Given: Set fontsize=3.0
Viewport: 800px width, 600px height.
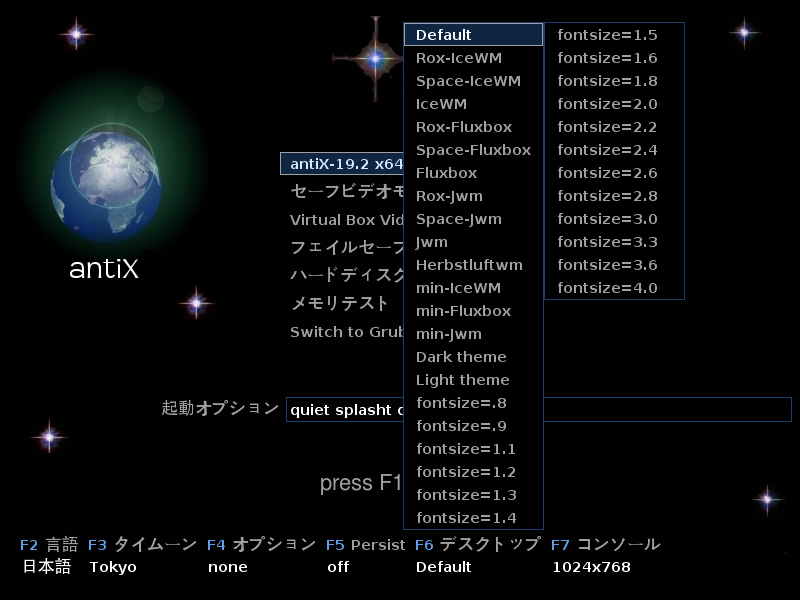Looking at the screenshot, I should [x=614, y=218].
